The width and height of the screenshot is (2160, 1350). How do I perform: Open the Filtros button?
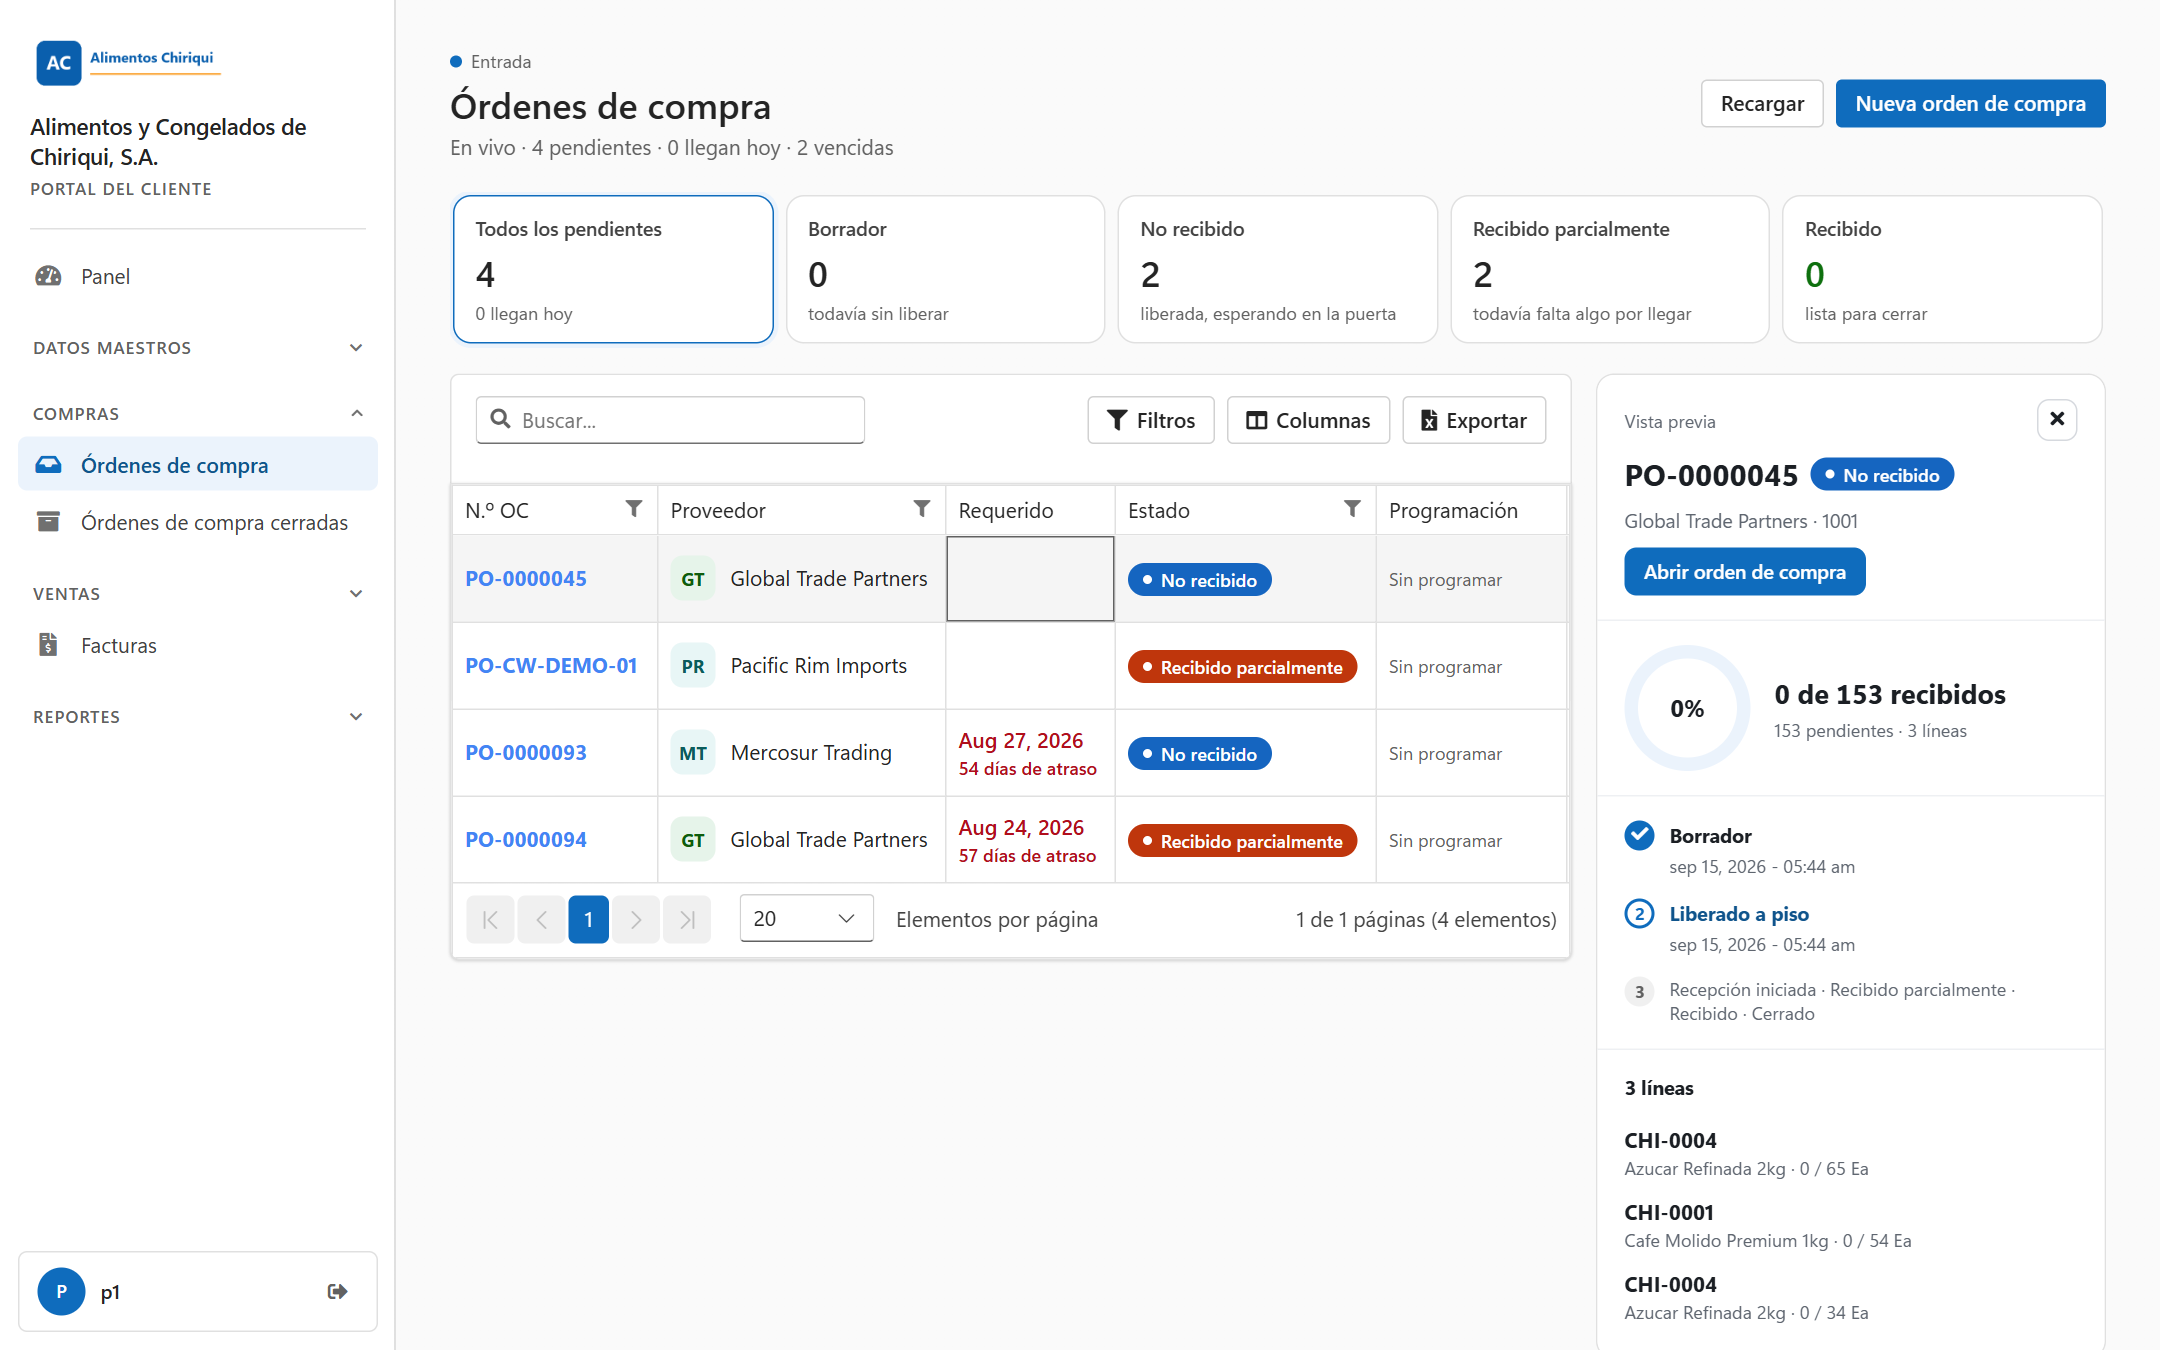tap(1151, 420)
